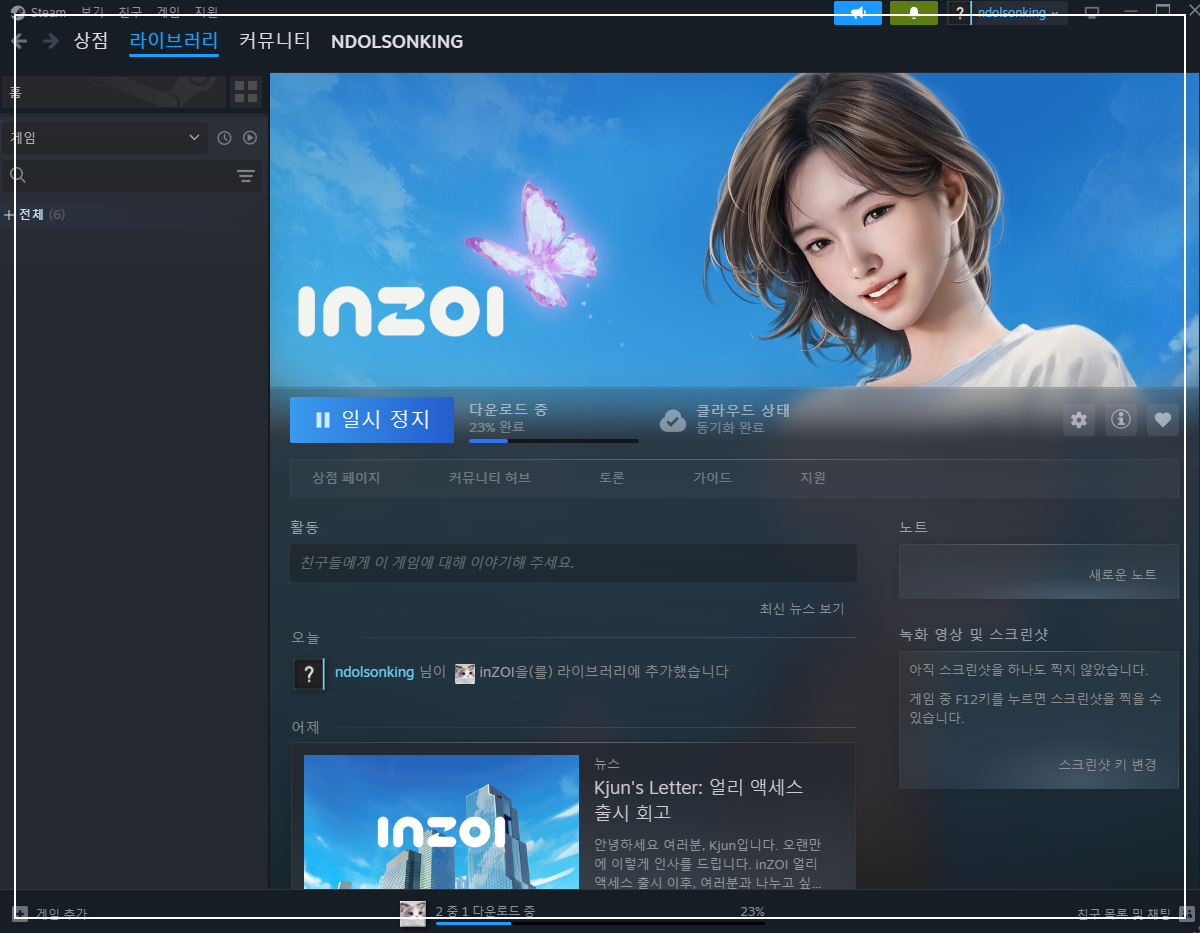Pause download with 일시 정지 button
This screenshot has height=933, width=1200.
coord(372,420)
